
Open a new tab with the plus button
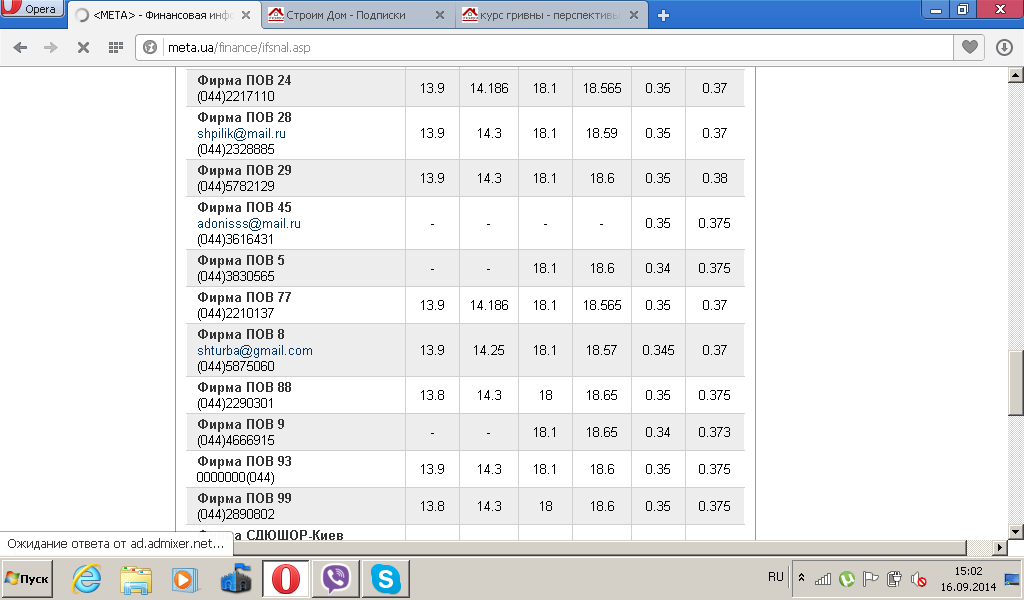coord(664,15)
